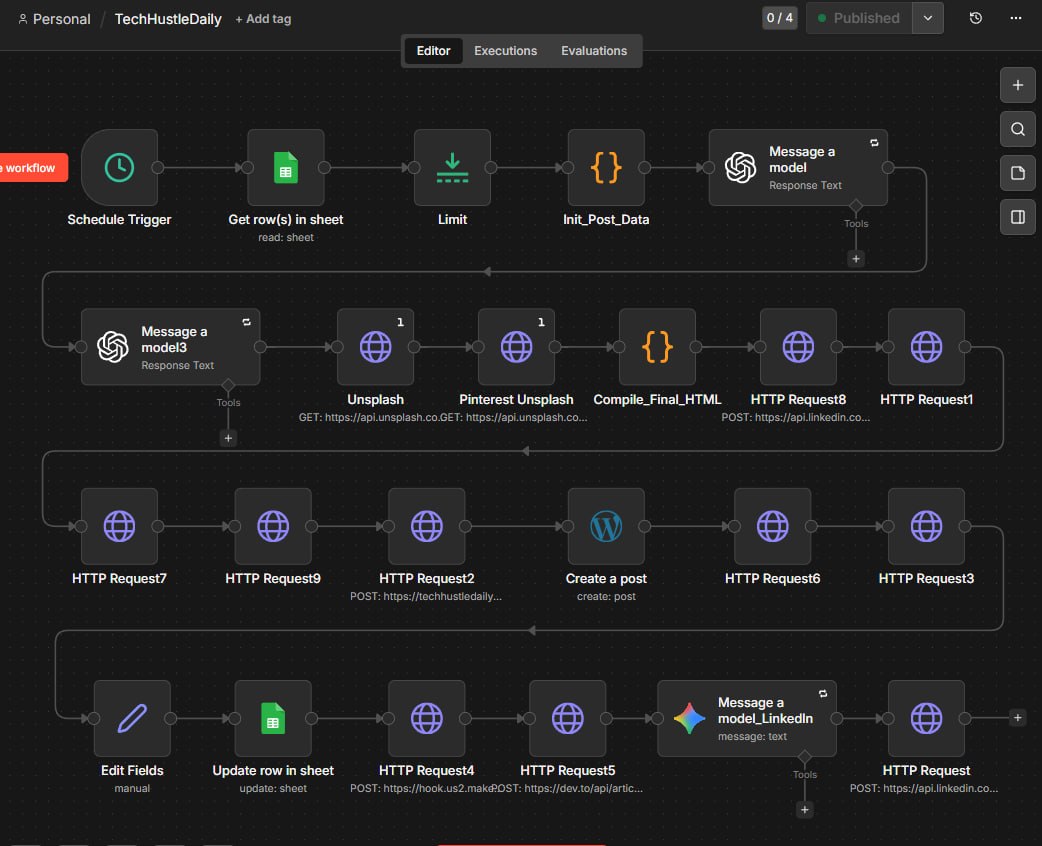Open the Get row(s) in sheet node

point(286,167)
